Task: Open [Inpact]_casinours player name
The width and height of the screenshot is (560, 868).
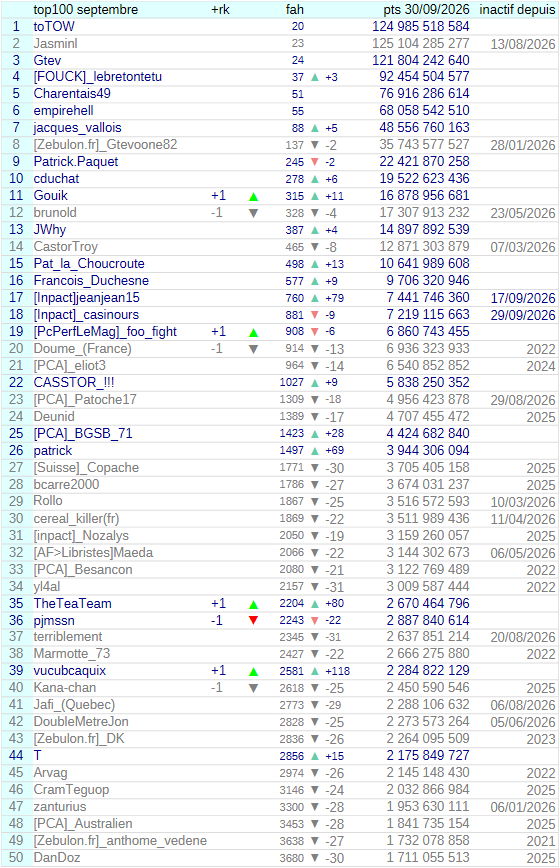Action: (86, 315)
